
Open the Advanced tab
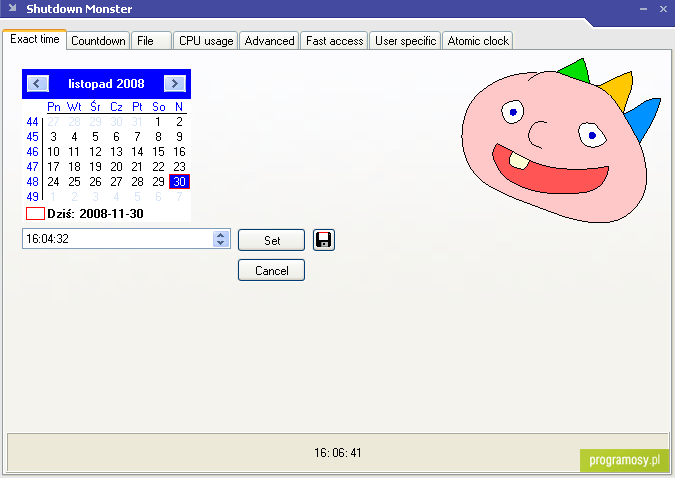coord(269,41)
